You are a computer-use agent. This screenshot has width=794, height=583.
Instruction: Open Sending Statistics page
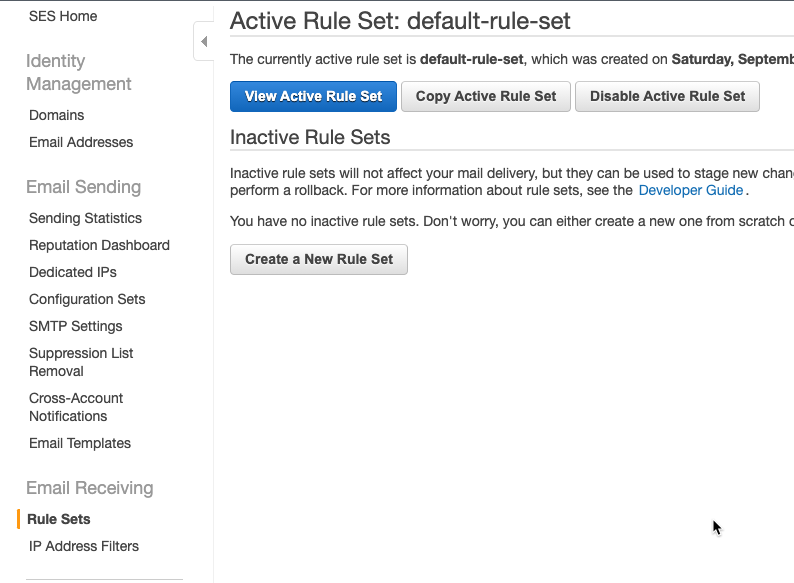coord(85,218)
